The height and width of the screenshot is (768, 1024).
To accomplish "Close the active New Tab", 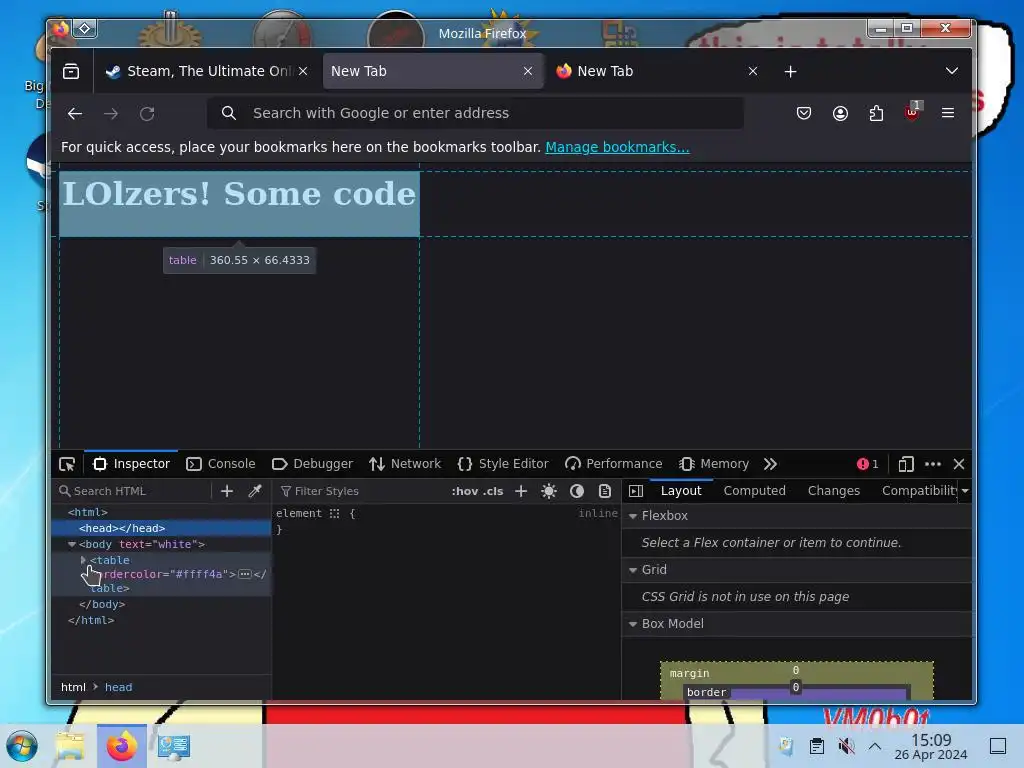I will [x=528, y=71].
